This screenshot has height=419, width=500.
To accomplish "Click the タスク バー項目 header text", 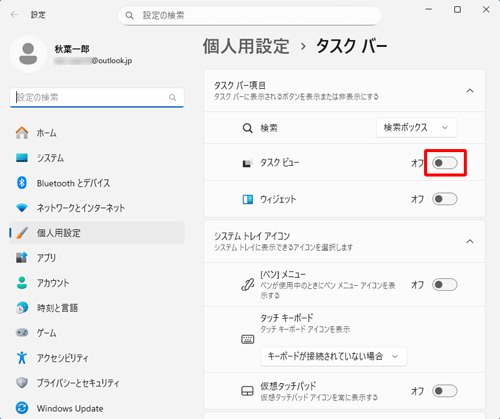I will click(240, 86).
